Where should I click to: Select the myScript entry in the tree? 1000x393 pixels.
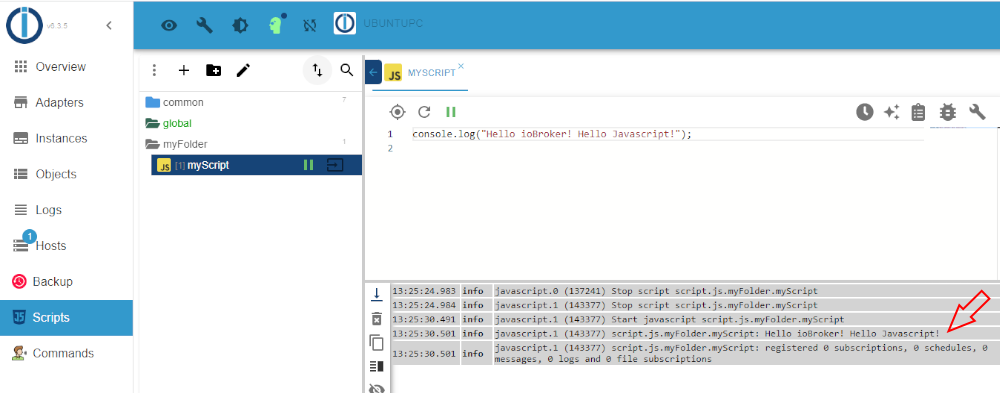pos(256,165)
